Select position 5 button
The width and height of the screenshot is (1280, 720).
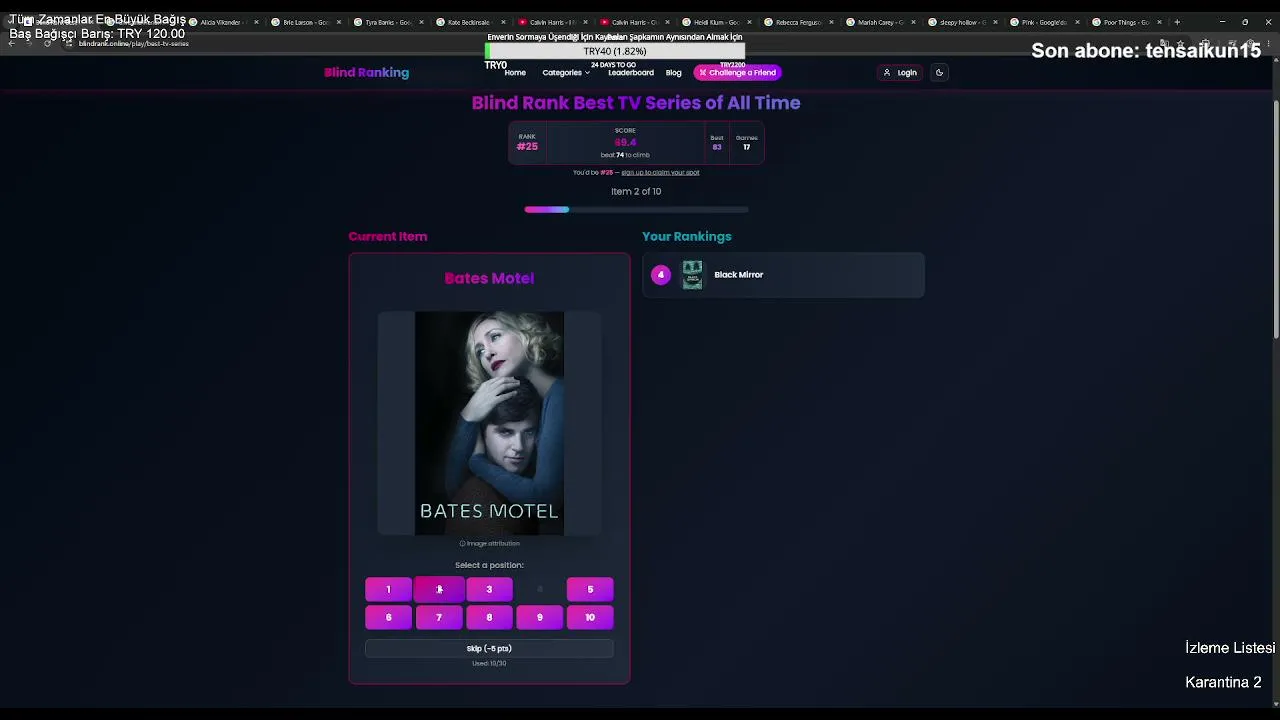(590, 589)
